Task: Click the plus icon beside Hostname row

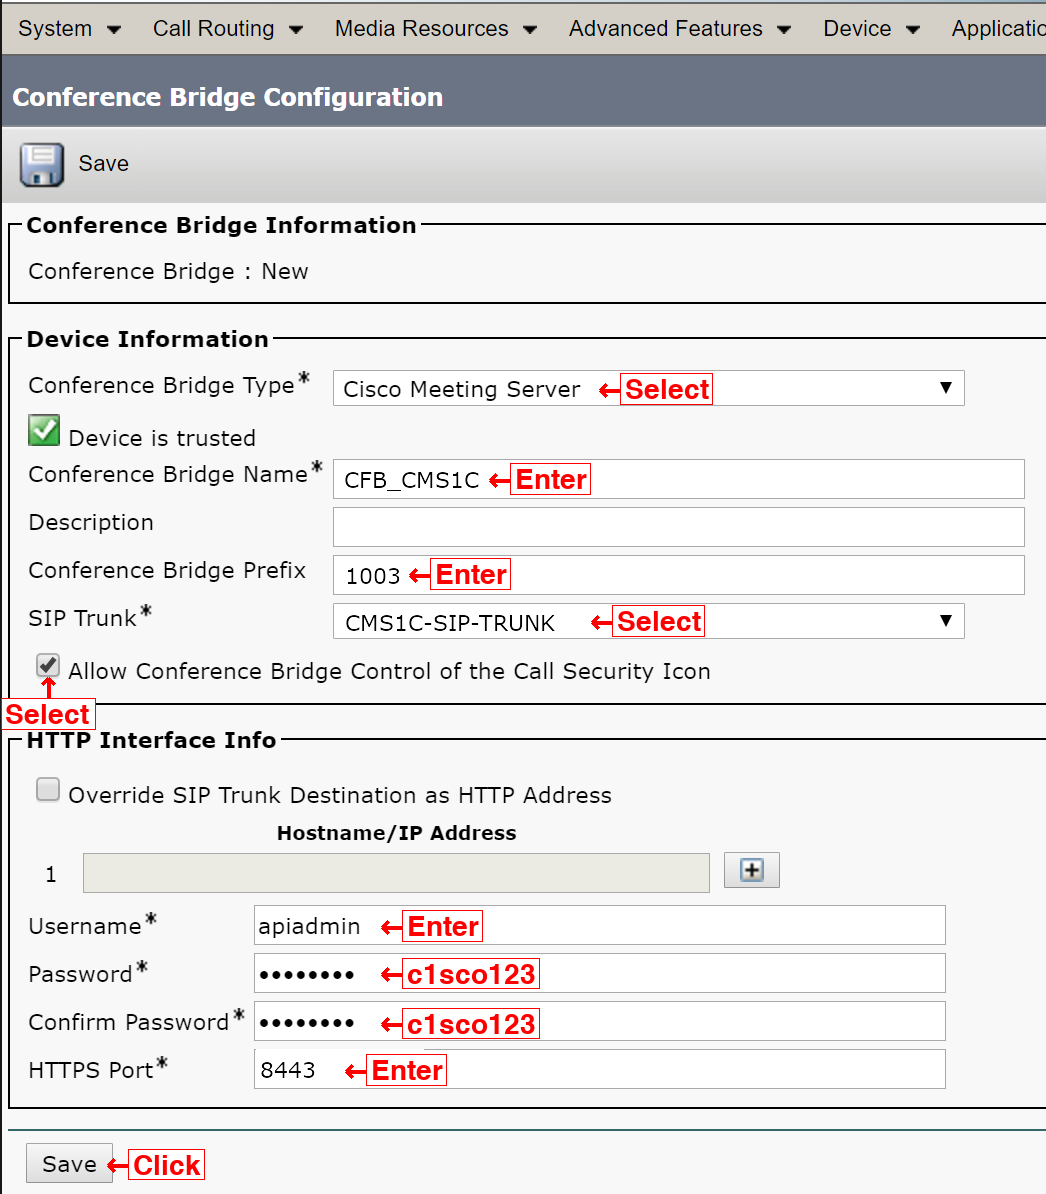Action: [x=751, y=870]
